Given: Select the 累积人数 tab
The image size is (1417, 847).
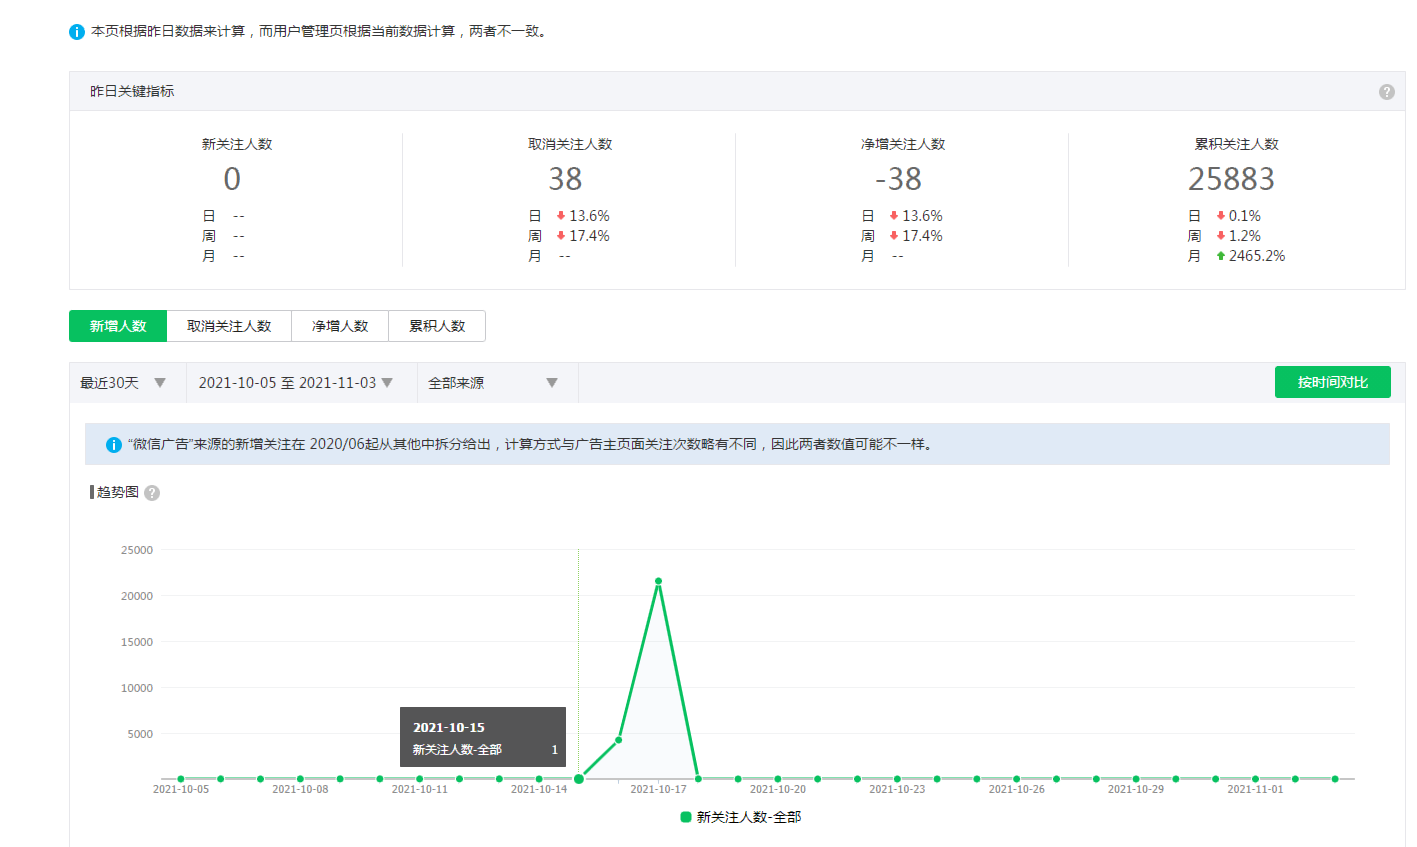Looking at the screenshot, I should [437, 326].
